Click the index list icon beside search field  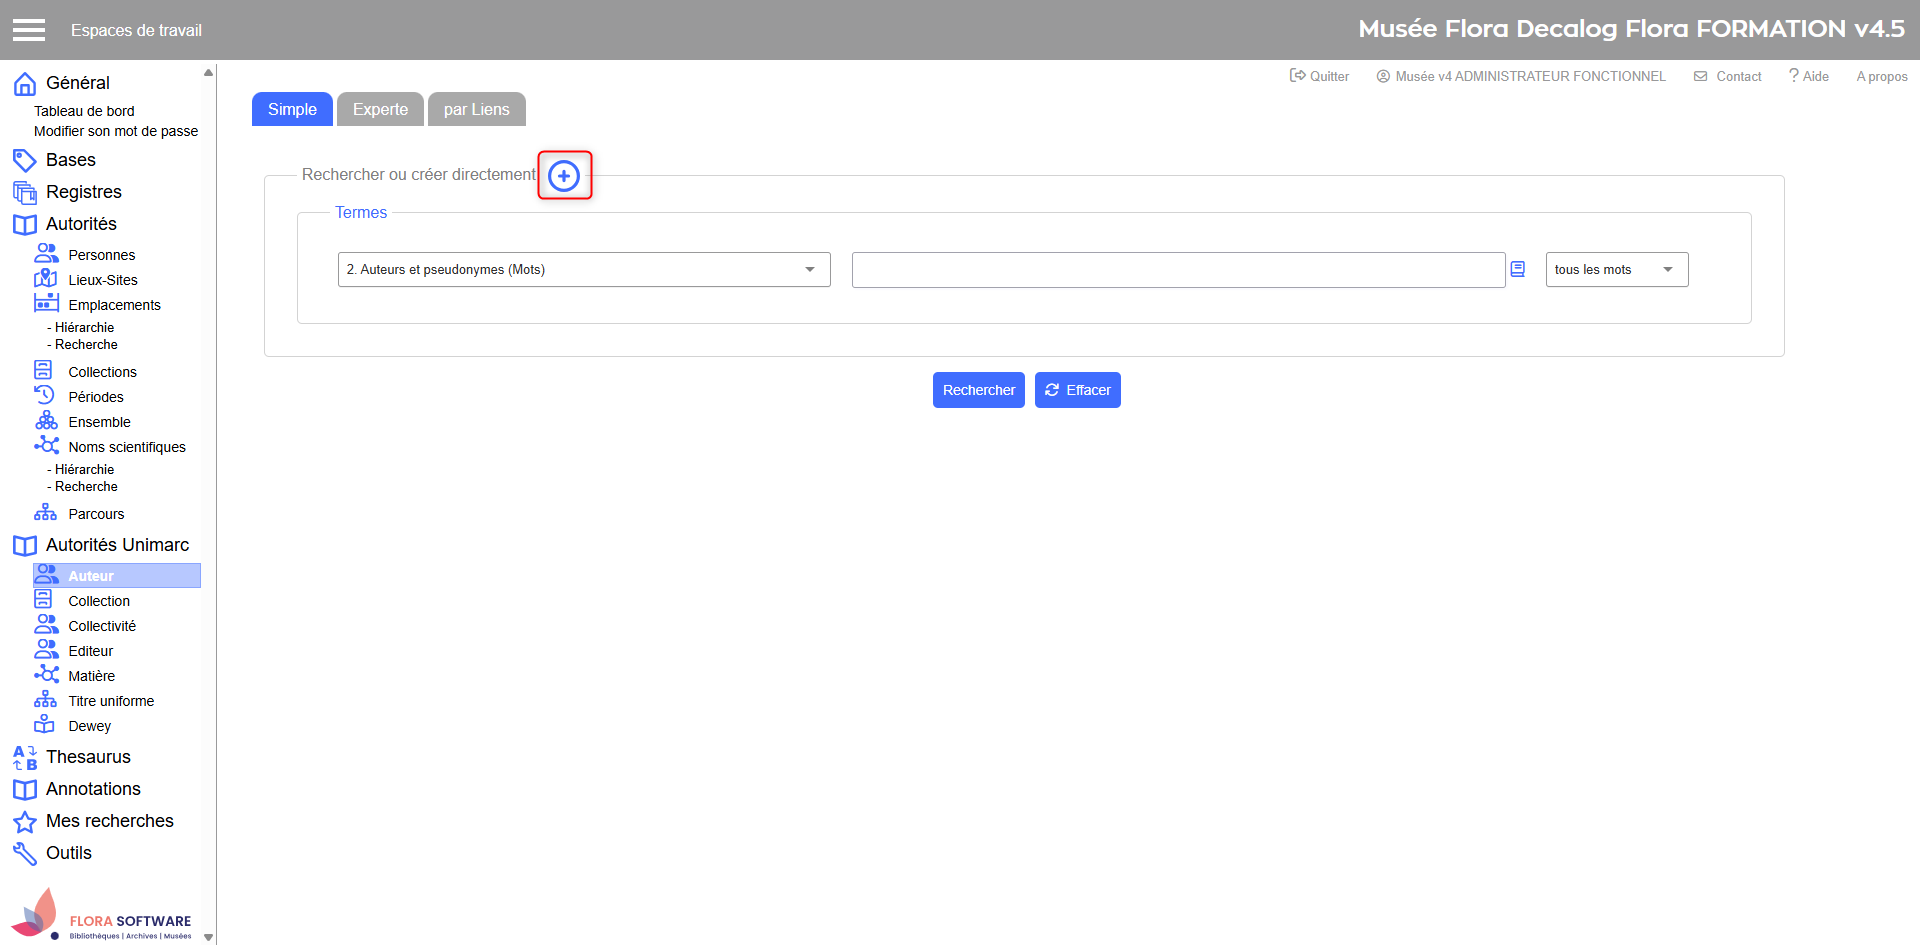coord(1517,269)
